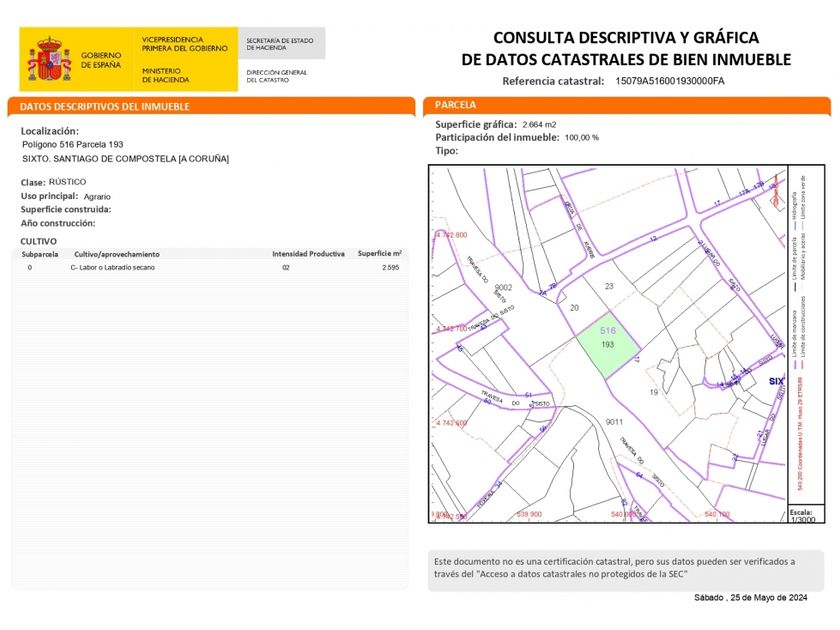Click the blue "SIX" place label on the map
Screen dimensions: 840x630
click(776, 381)
